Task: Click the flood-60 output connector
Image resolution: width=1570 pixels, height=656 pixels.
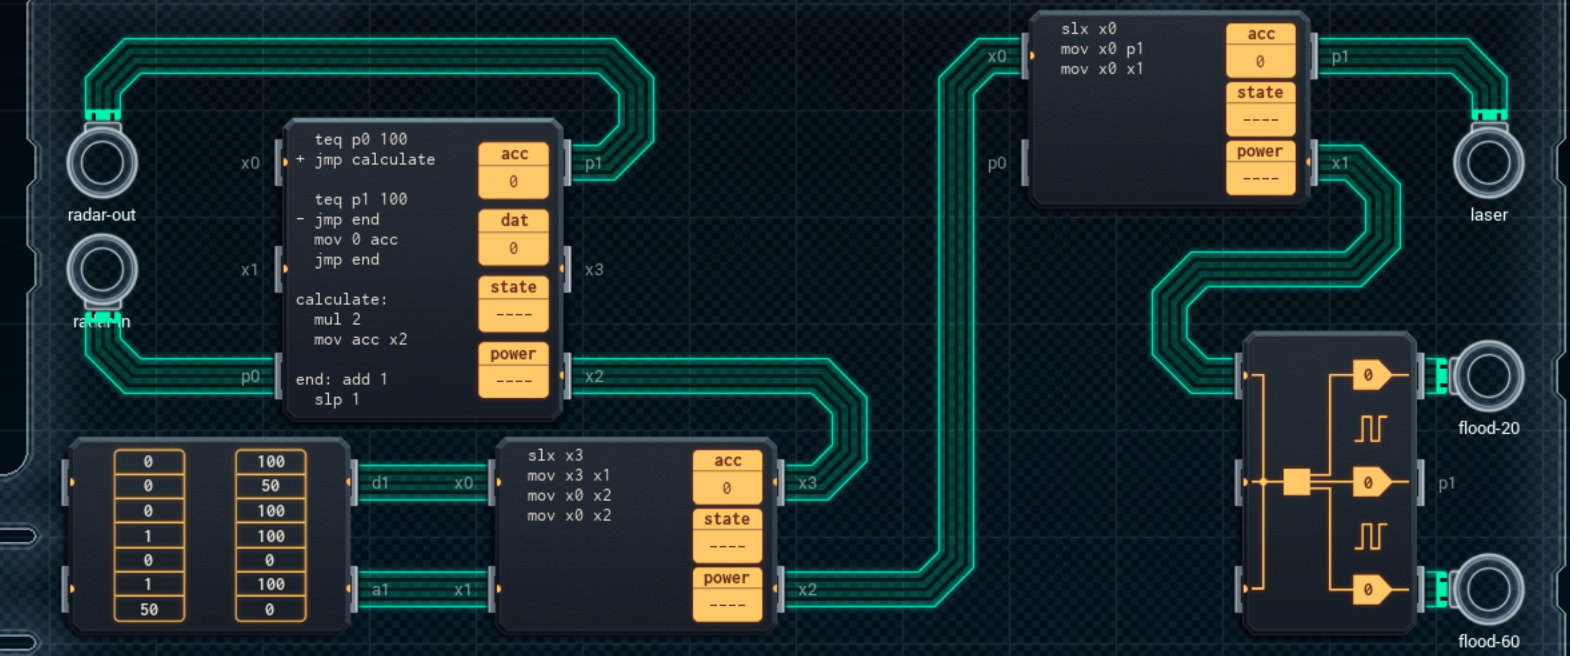Action: [1488, 589]
